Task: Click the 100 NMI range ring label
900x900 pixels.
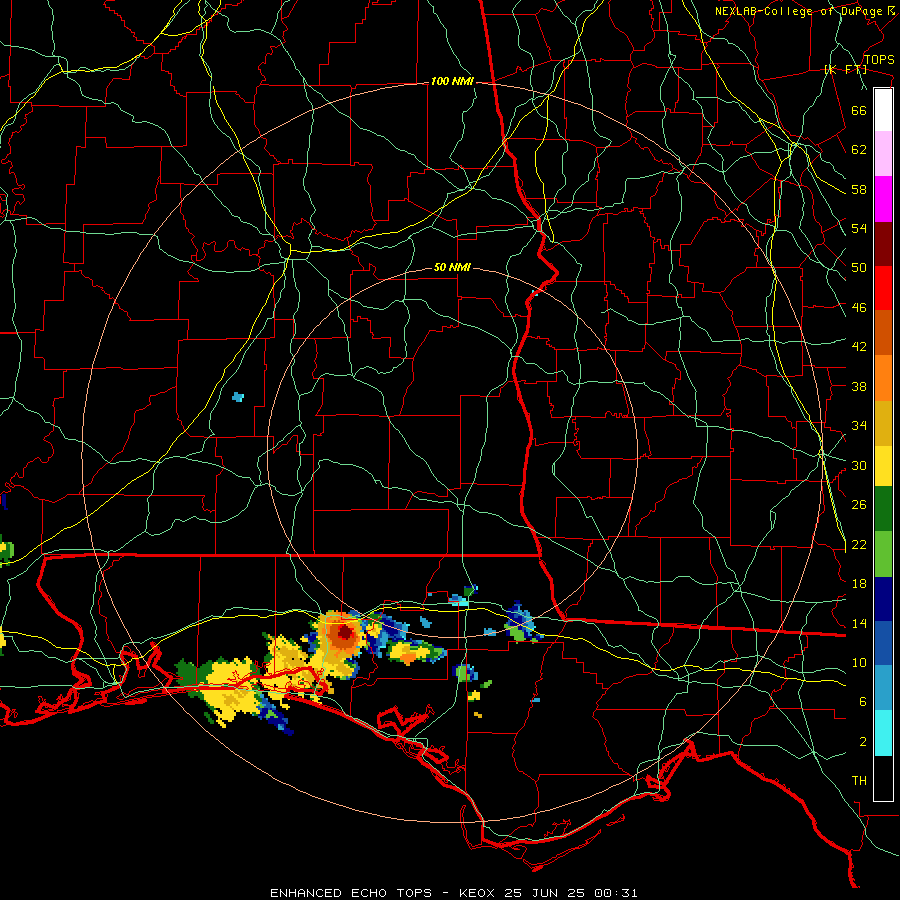Action: (452, 82)
